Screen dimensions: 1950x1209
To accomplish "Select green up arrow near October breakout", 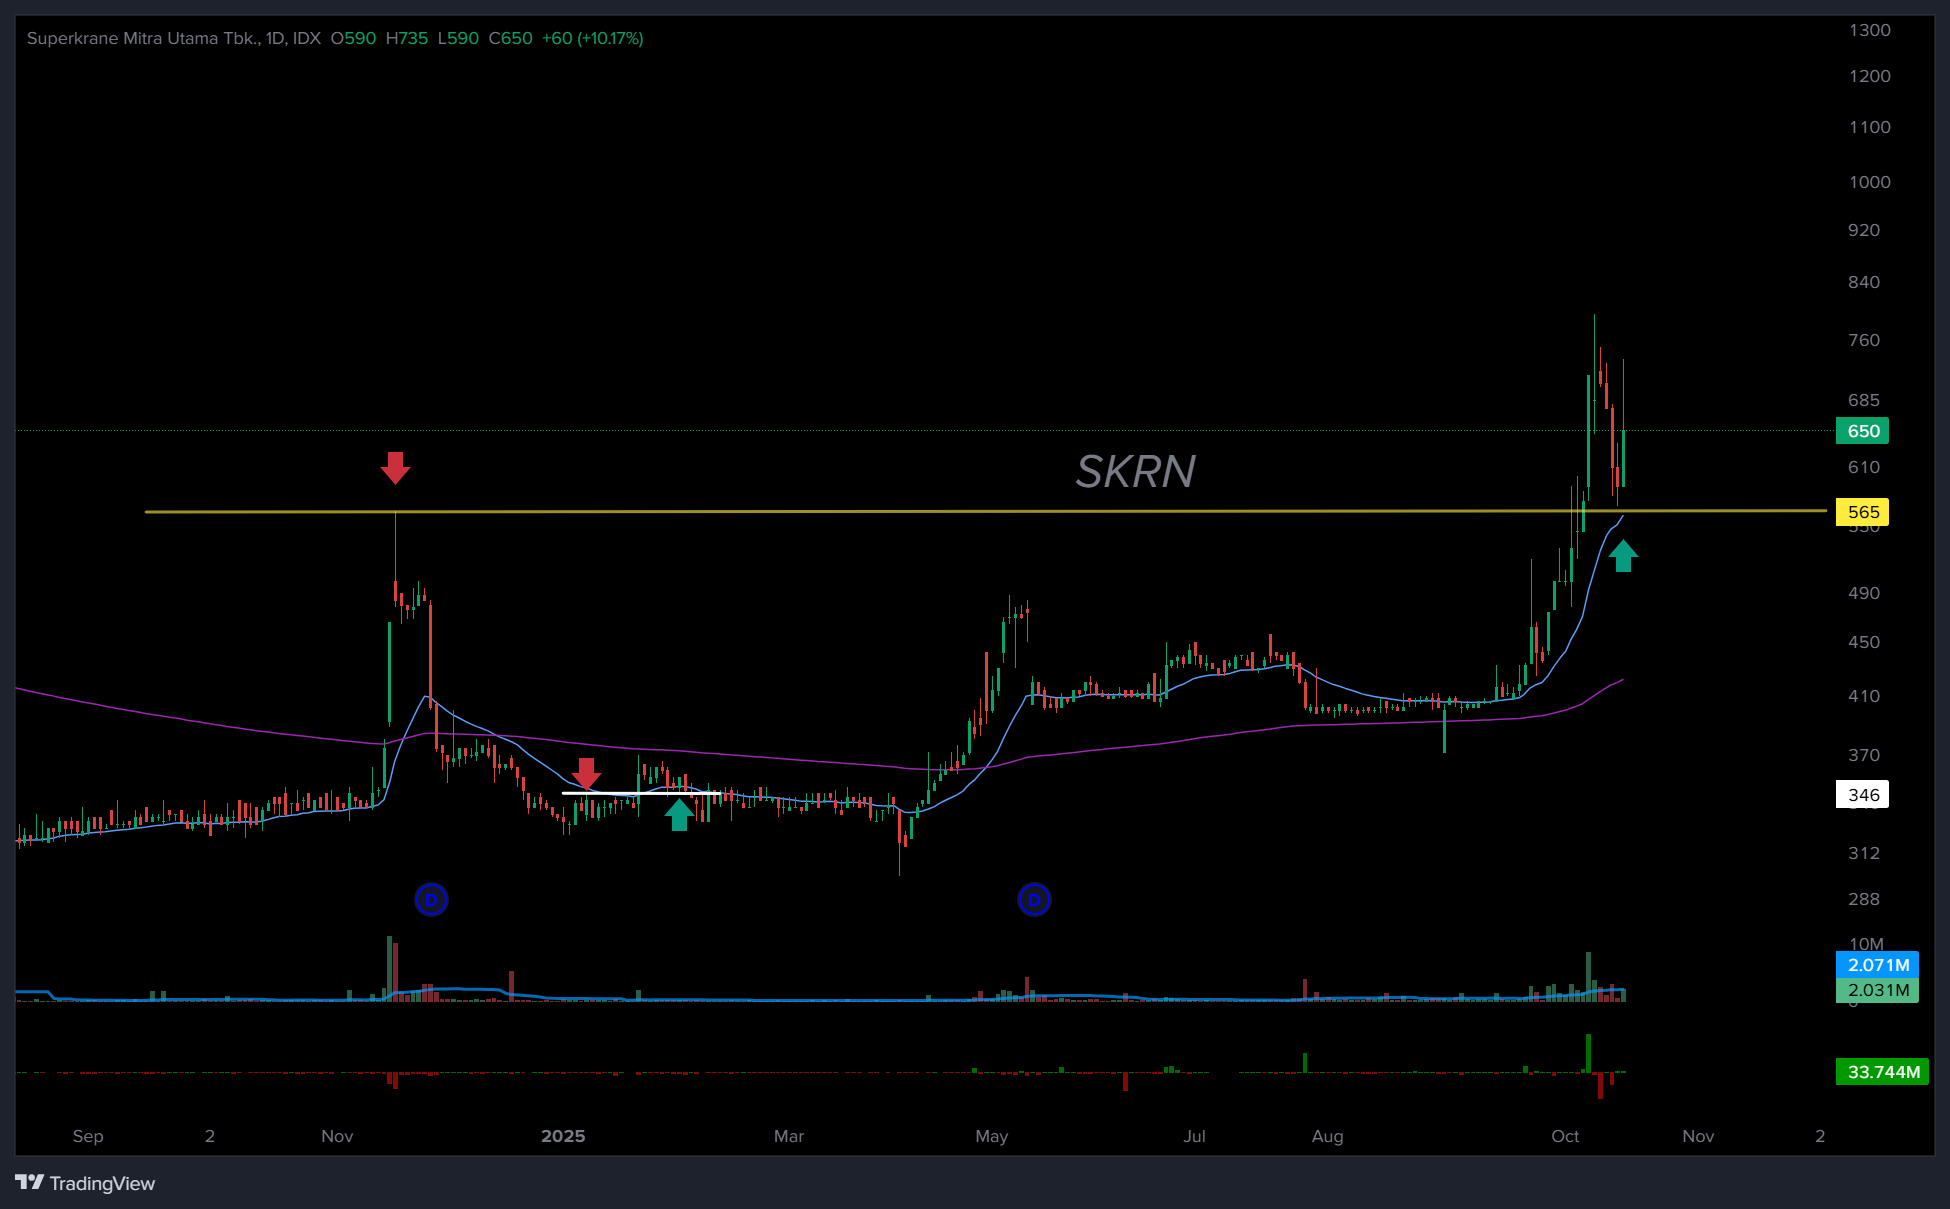I will [x=1623, y=556].
